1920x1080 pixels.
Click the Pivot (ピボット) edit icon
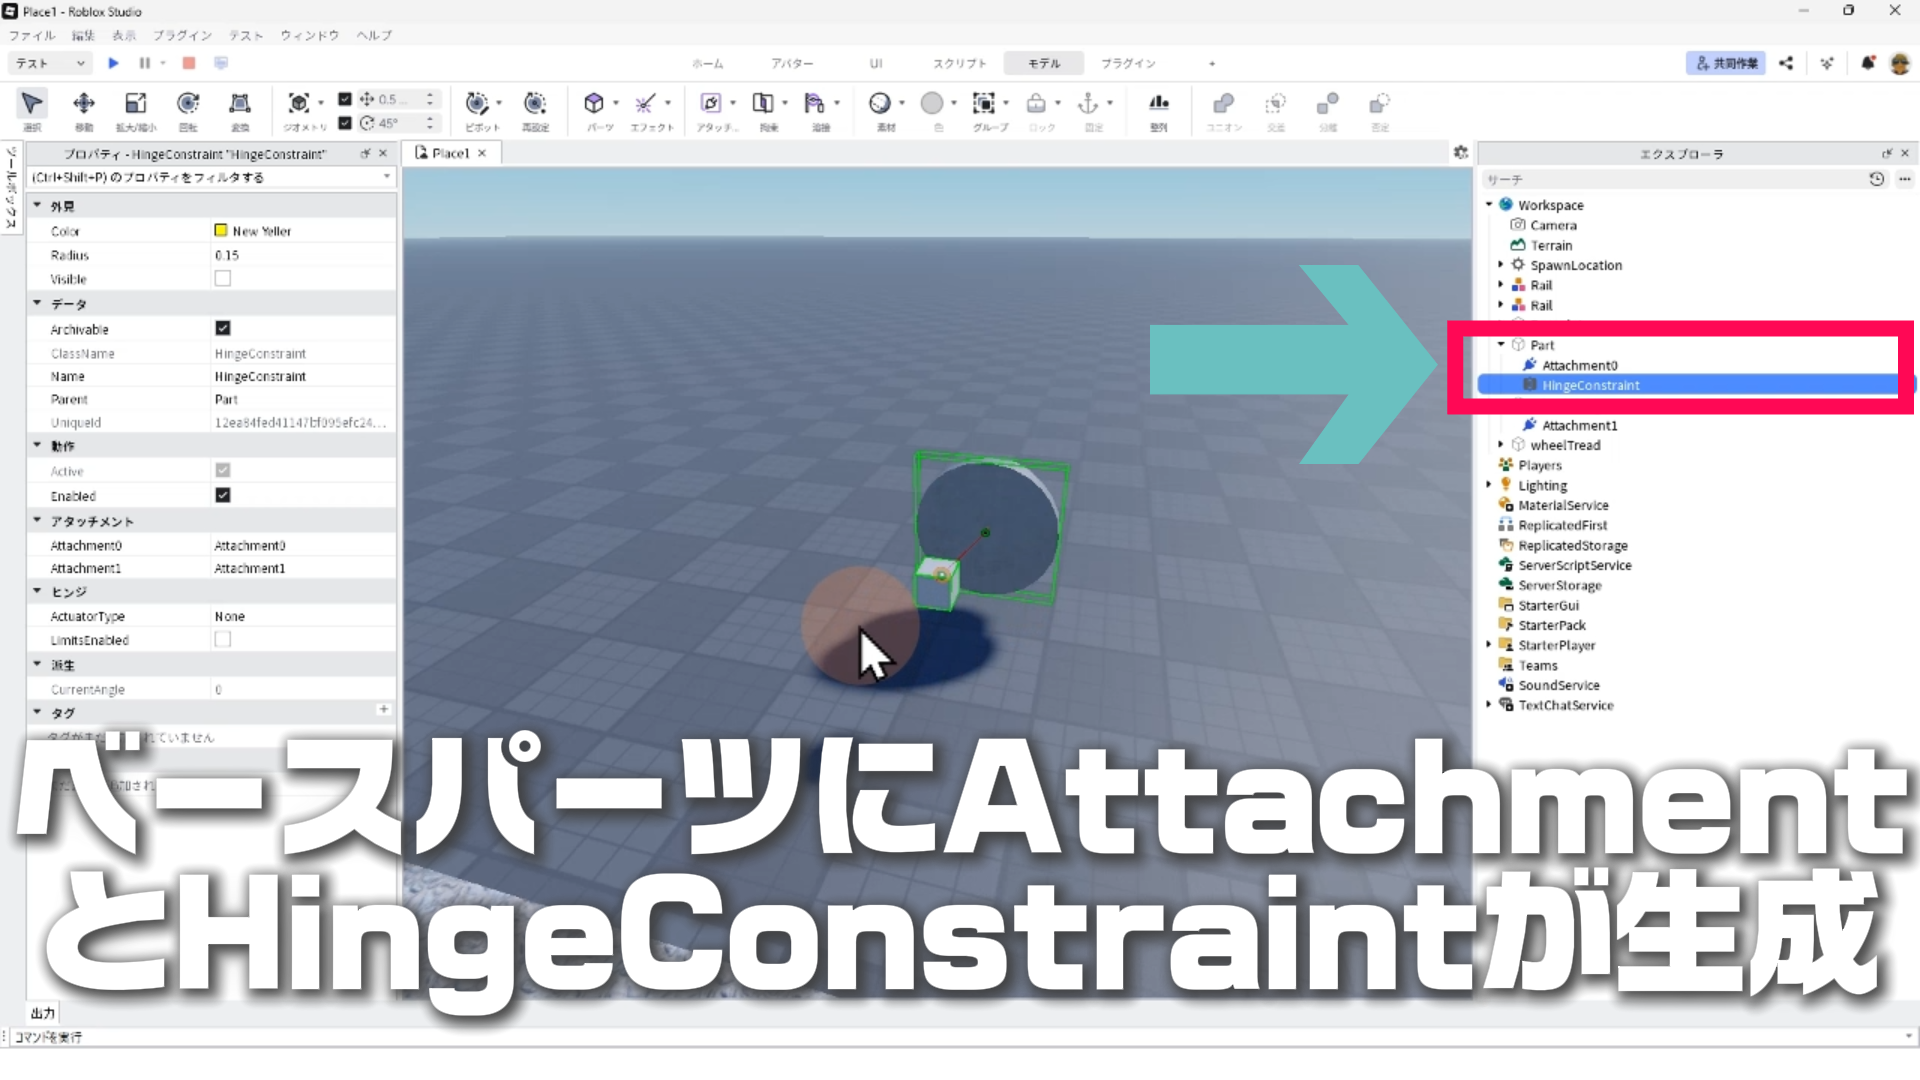[x=477, y=104]
